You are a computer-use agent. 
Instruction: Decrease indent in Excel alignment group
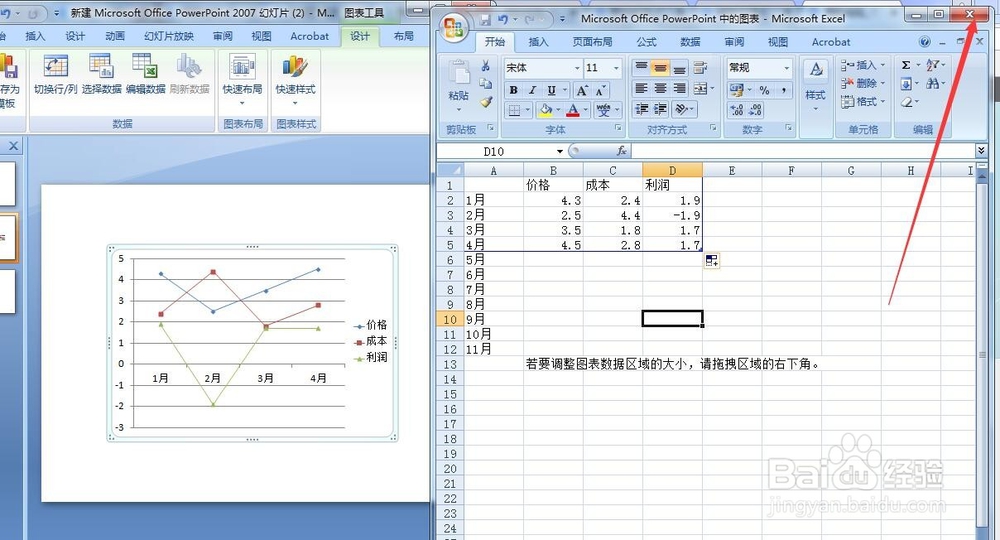click(x=641, y=110)
